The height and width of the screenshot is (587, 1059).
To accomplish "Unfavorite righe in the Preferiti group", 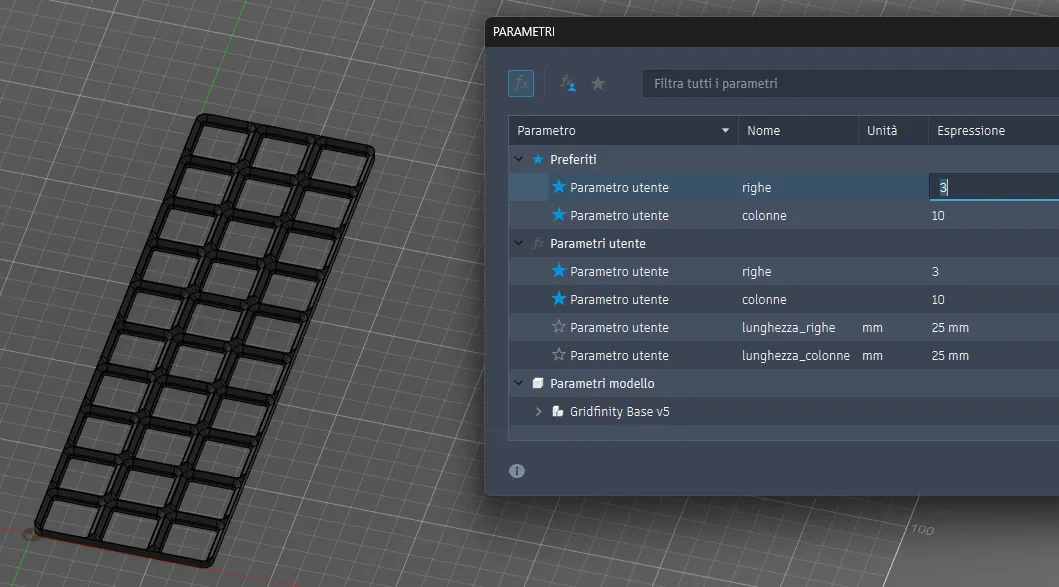I will (x=559, y=186).
